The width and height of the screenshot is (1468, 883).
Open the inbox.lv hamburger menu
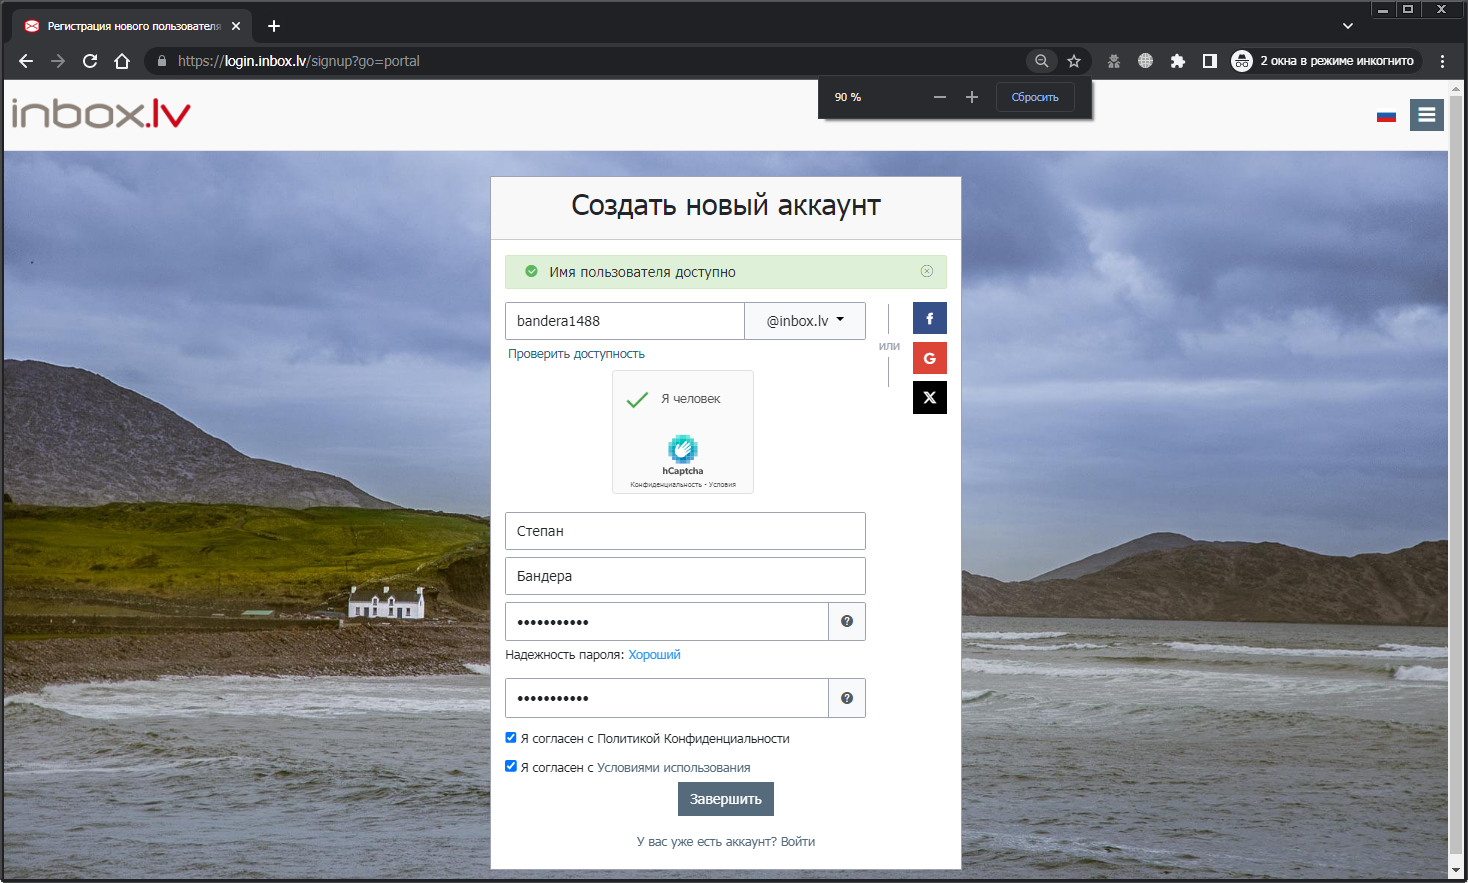[1427, 115]
